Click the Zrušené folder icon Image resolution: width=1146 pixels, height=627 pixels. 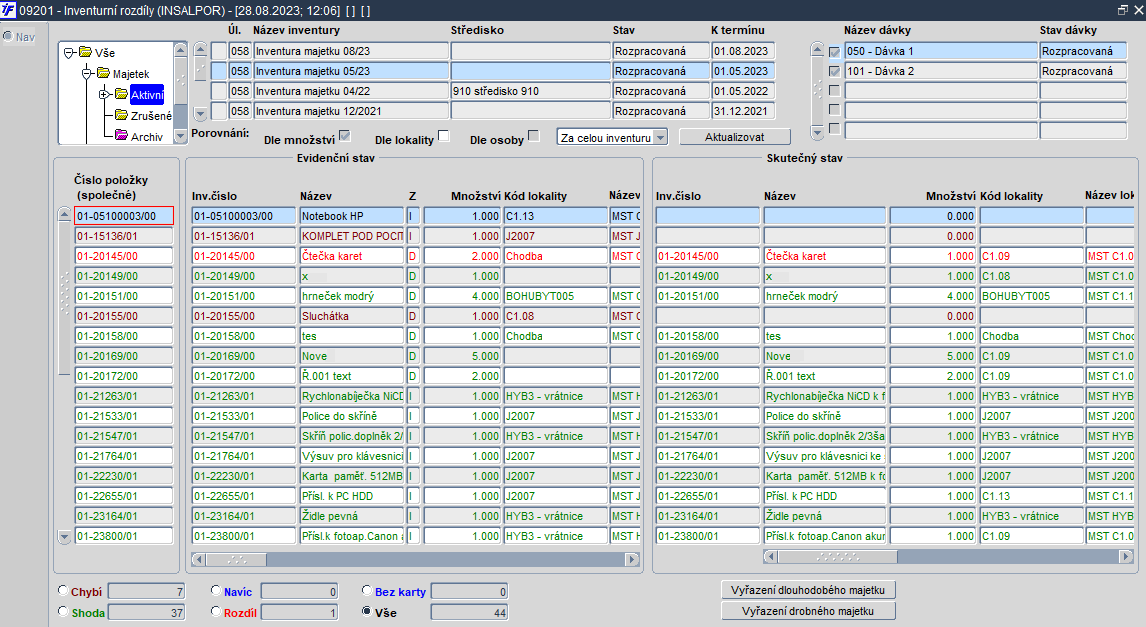pos(121,115)
